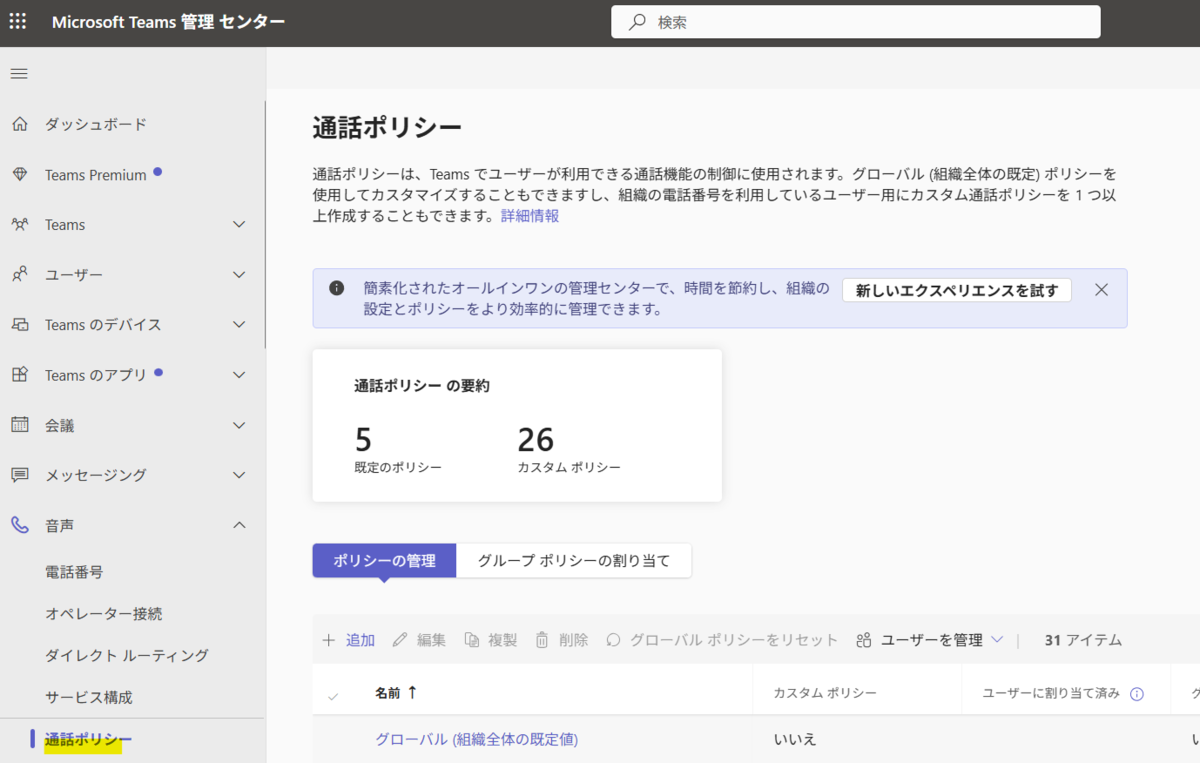Click the 複製 copy icon
The image size is (1200, 763).
click(x=472, y=640)
